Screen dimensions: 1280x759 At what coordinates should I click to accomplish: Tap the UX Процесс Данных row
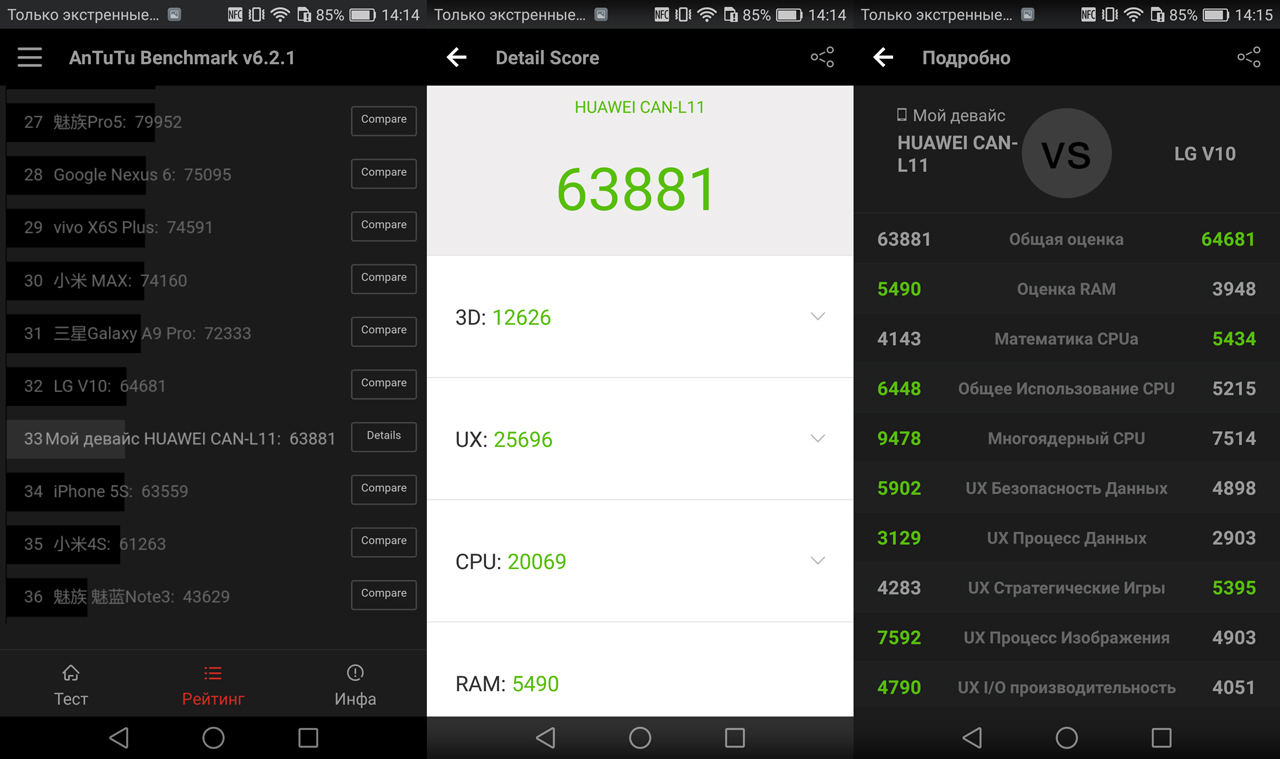(1067, 538)
